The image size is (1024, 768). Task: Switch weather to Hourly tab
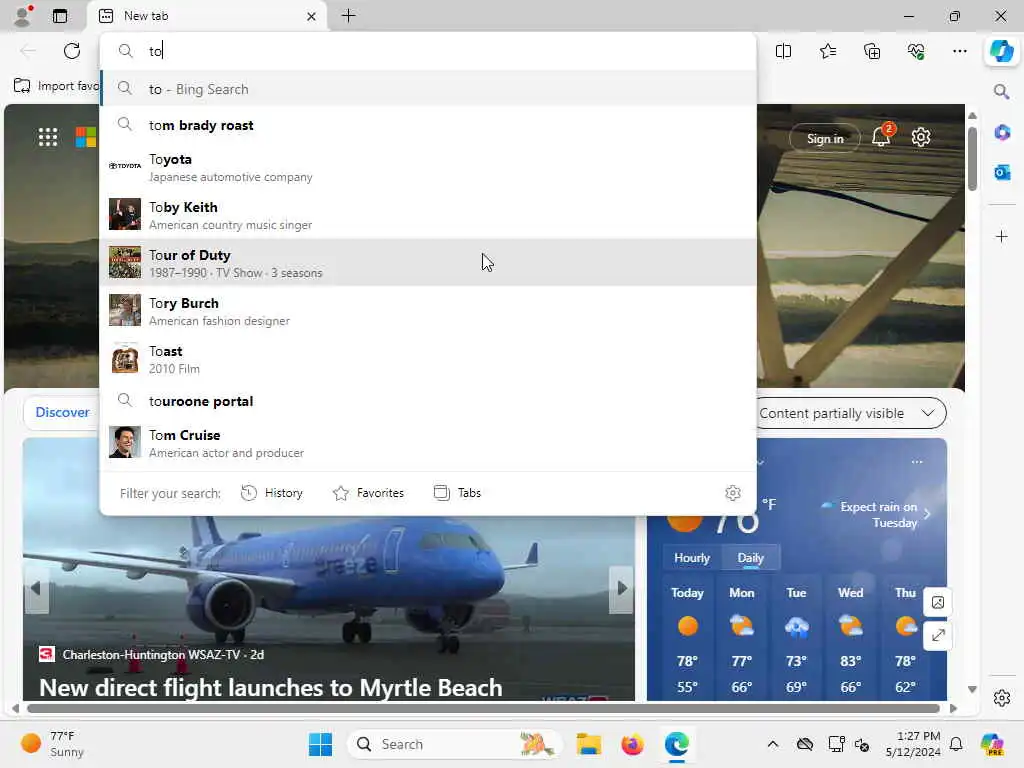(x=692, y=558)
